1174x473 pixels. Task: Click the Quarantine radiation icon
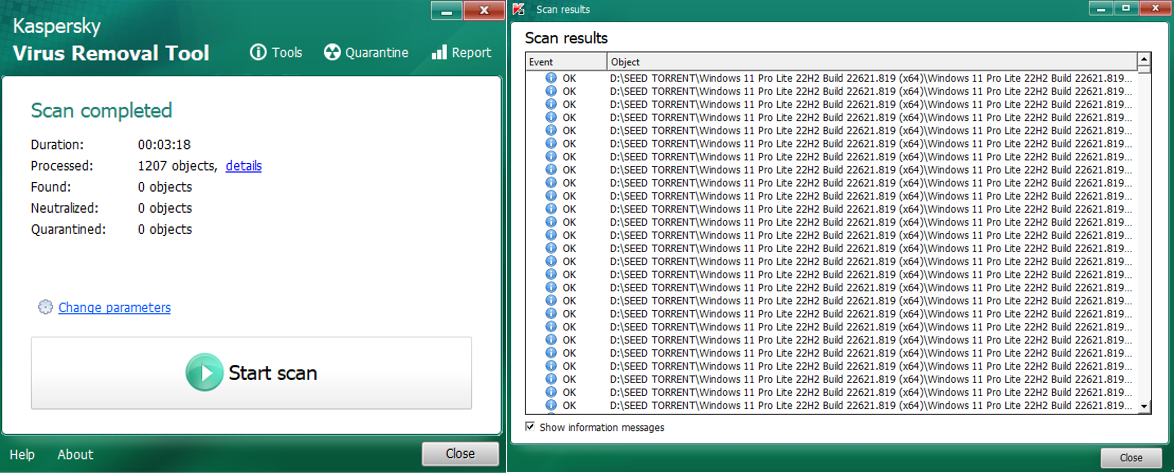[x=332, y=52]
